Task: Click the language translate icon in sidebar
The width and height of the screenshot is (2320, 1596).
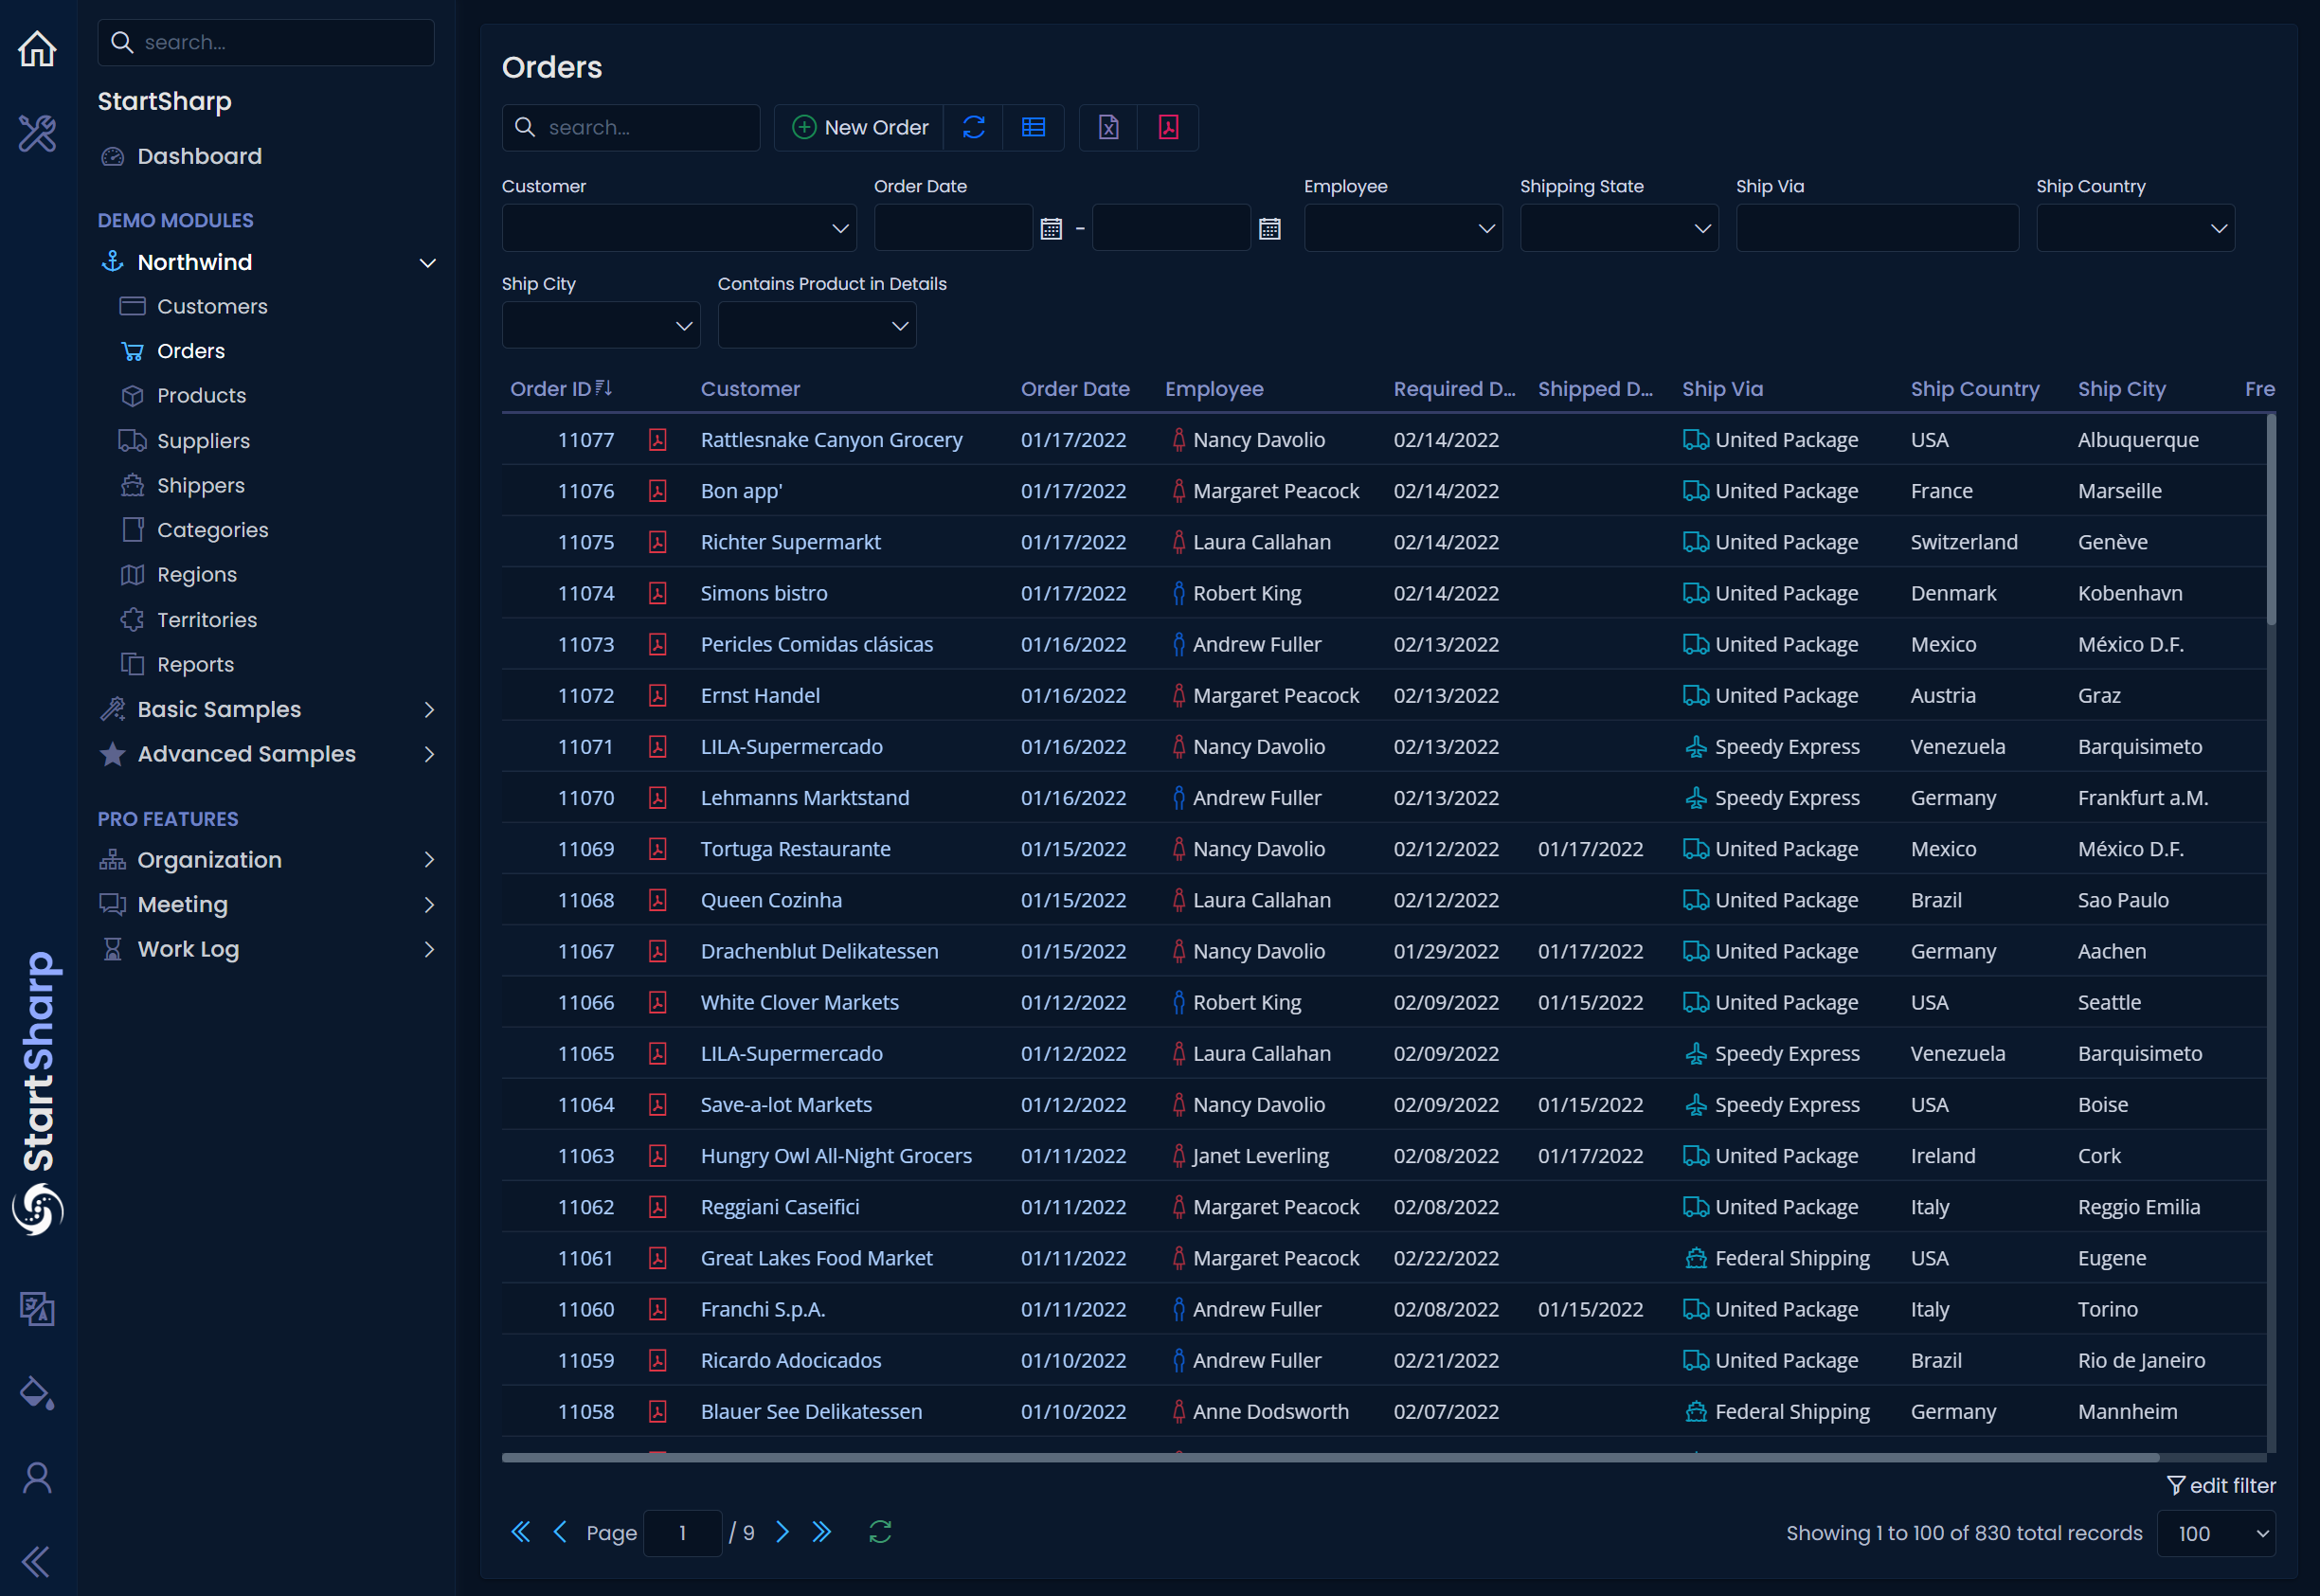Action: (x=37, y=1308)
